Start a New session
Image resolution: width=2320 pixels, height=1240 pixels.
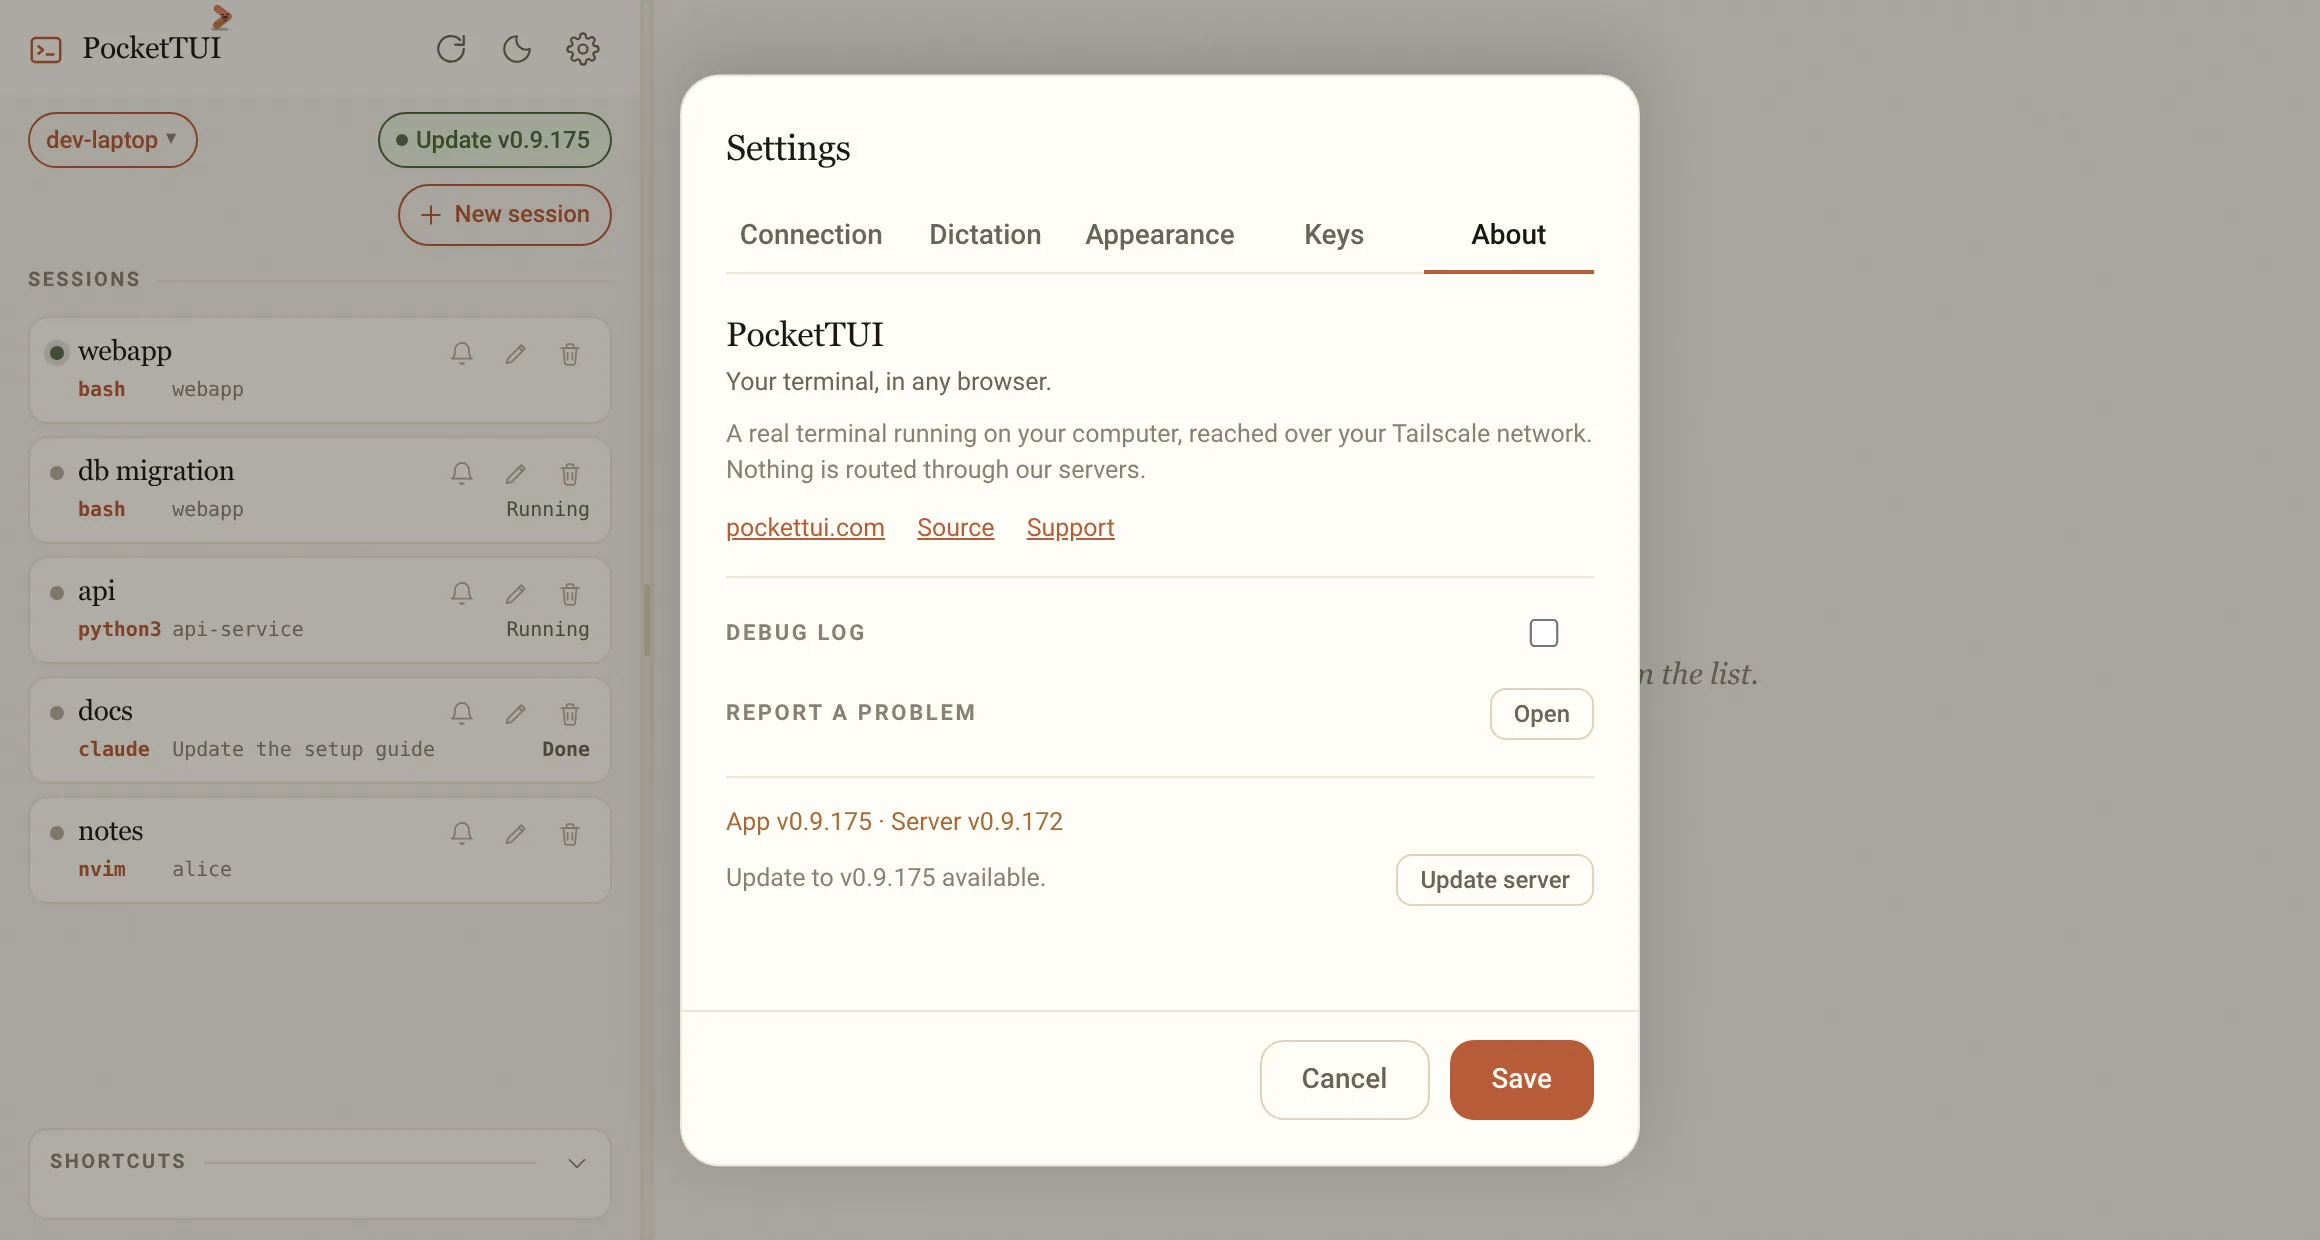point(504,215)
